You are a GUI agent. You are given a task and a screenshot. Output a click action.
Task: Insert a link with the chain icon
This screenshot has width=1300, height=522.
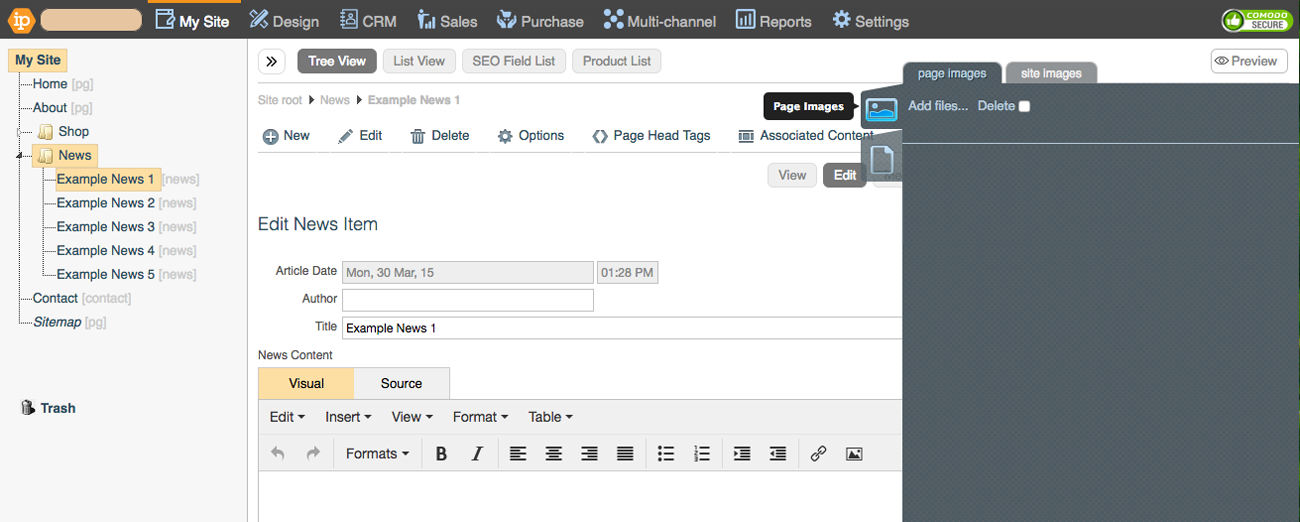pyautogui.click(x=818, y=454)
